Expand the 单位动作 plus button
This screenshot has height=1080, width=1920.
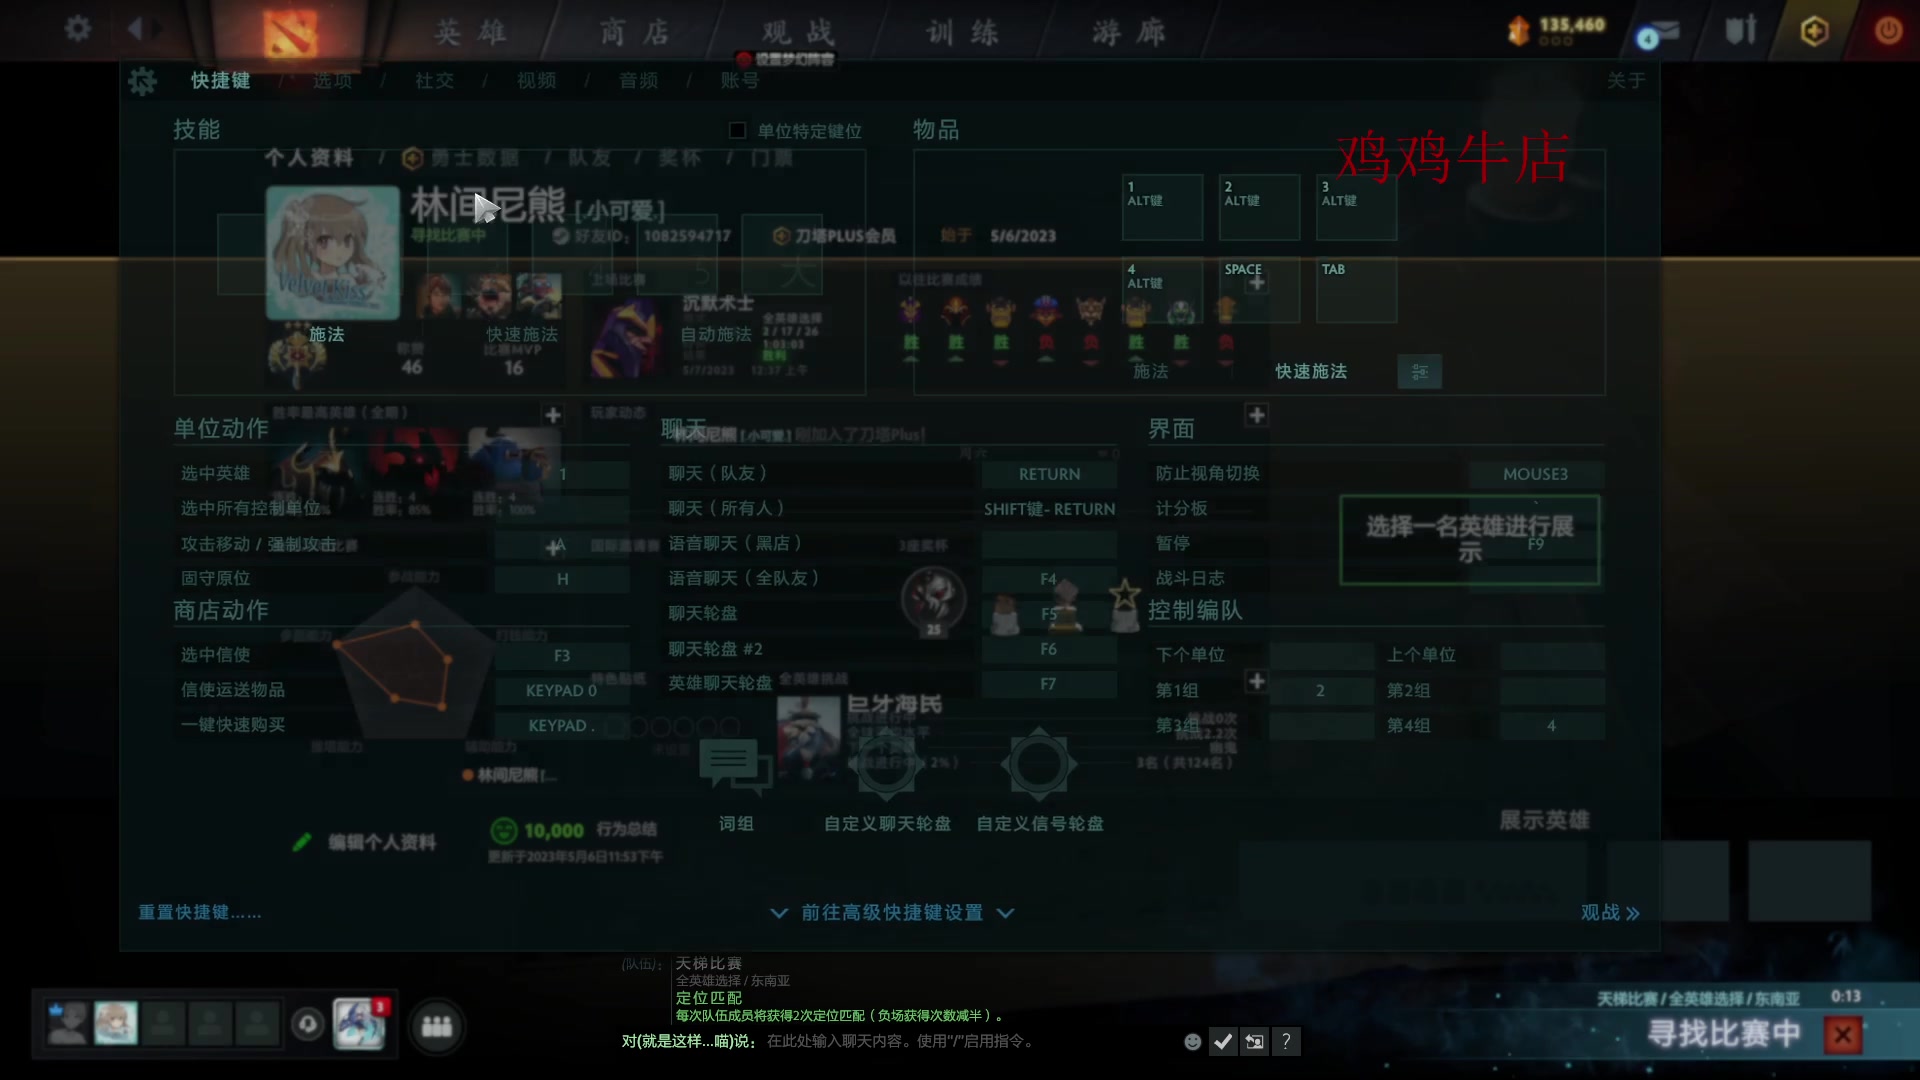click(x=553, y=415)
